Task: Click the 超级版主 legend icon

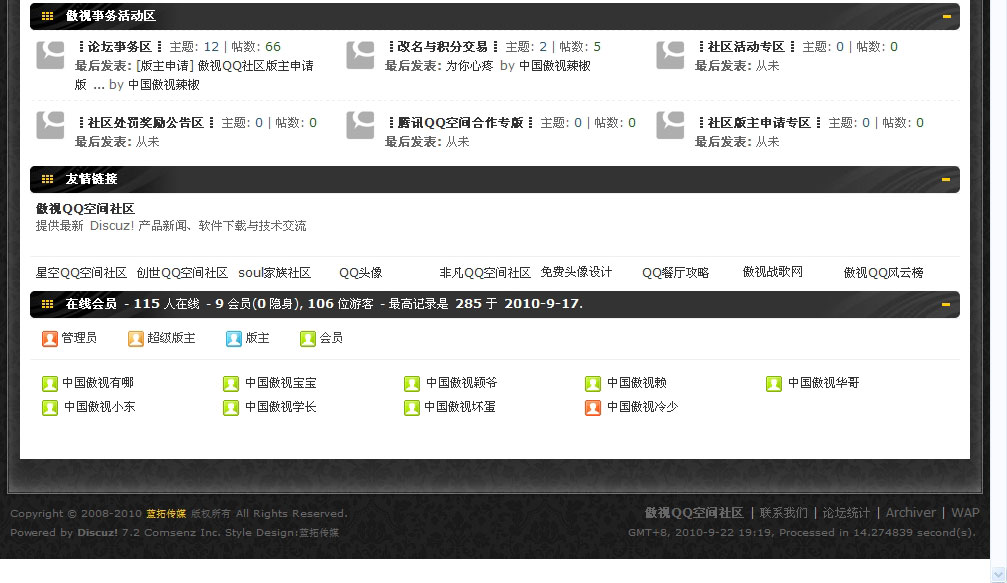Action: 136,338
